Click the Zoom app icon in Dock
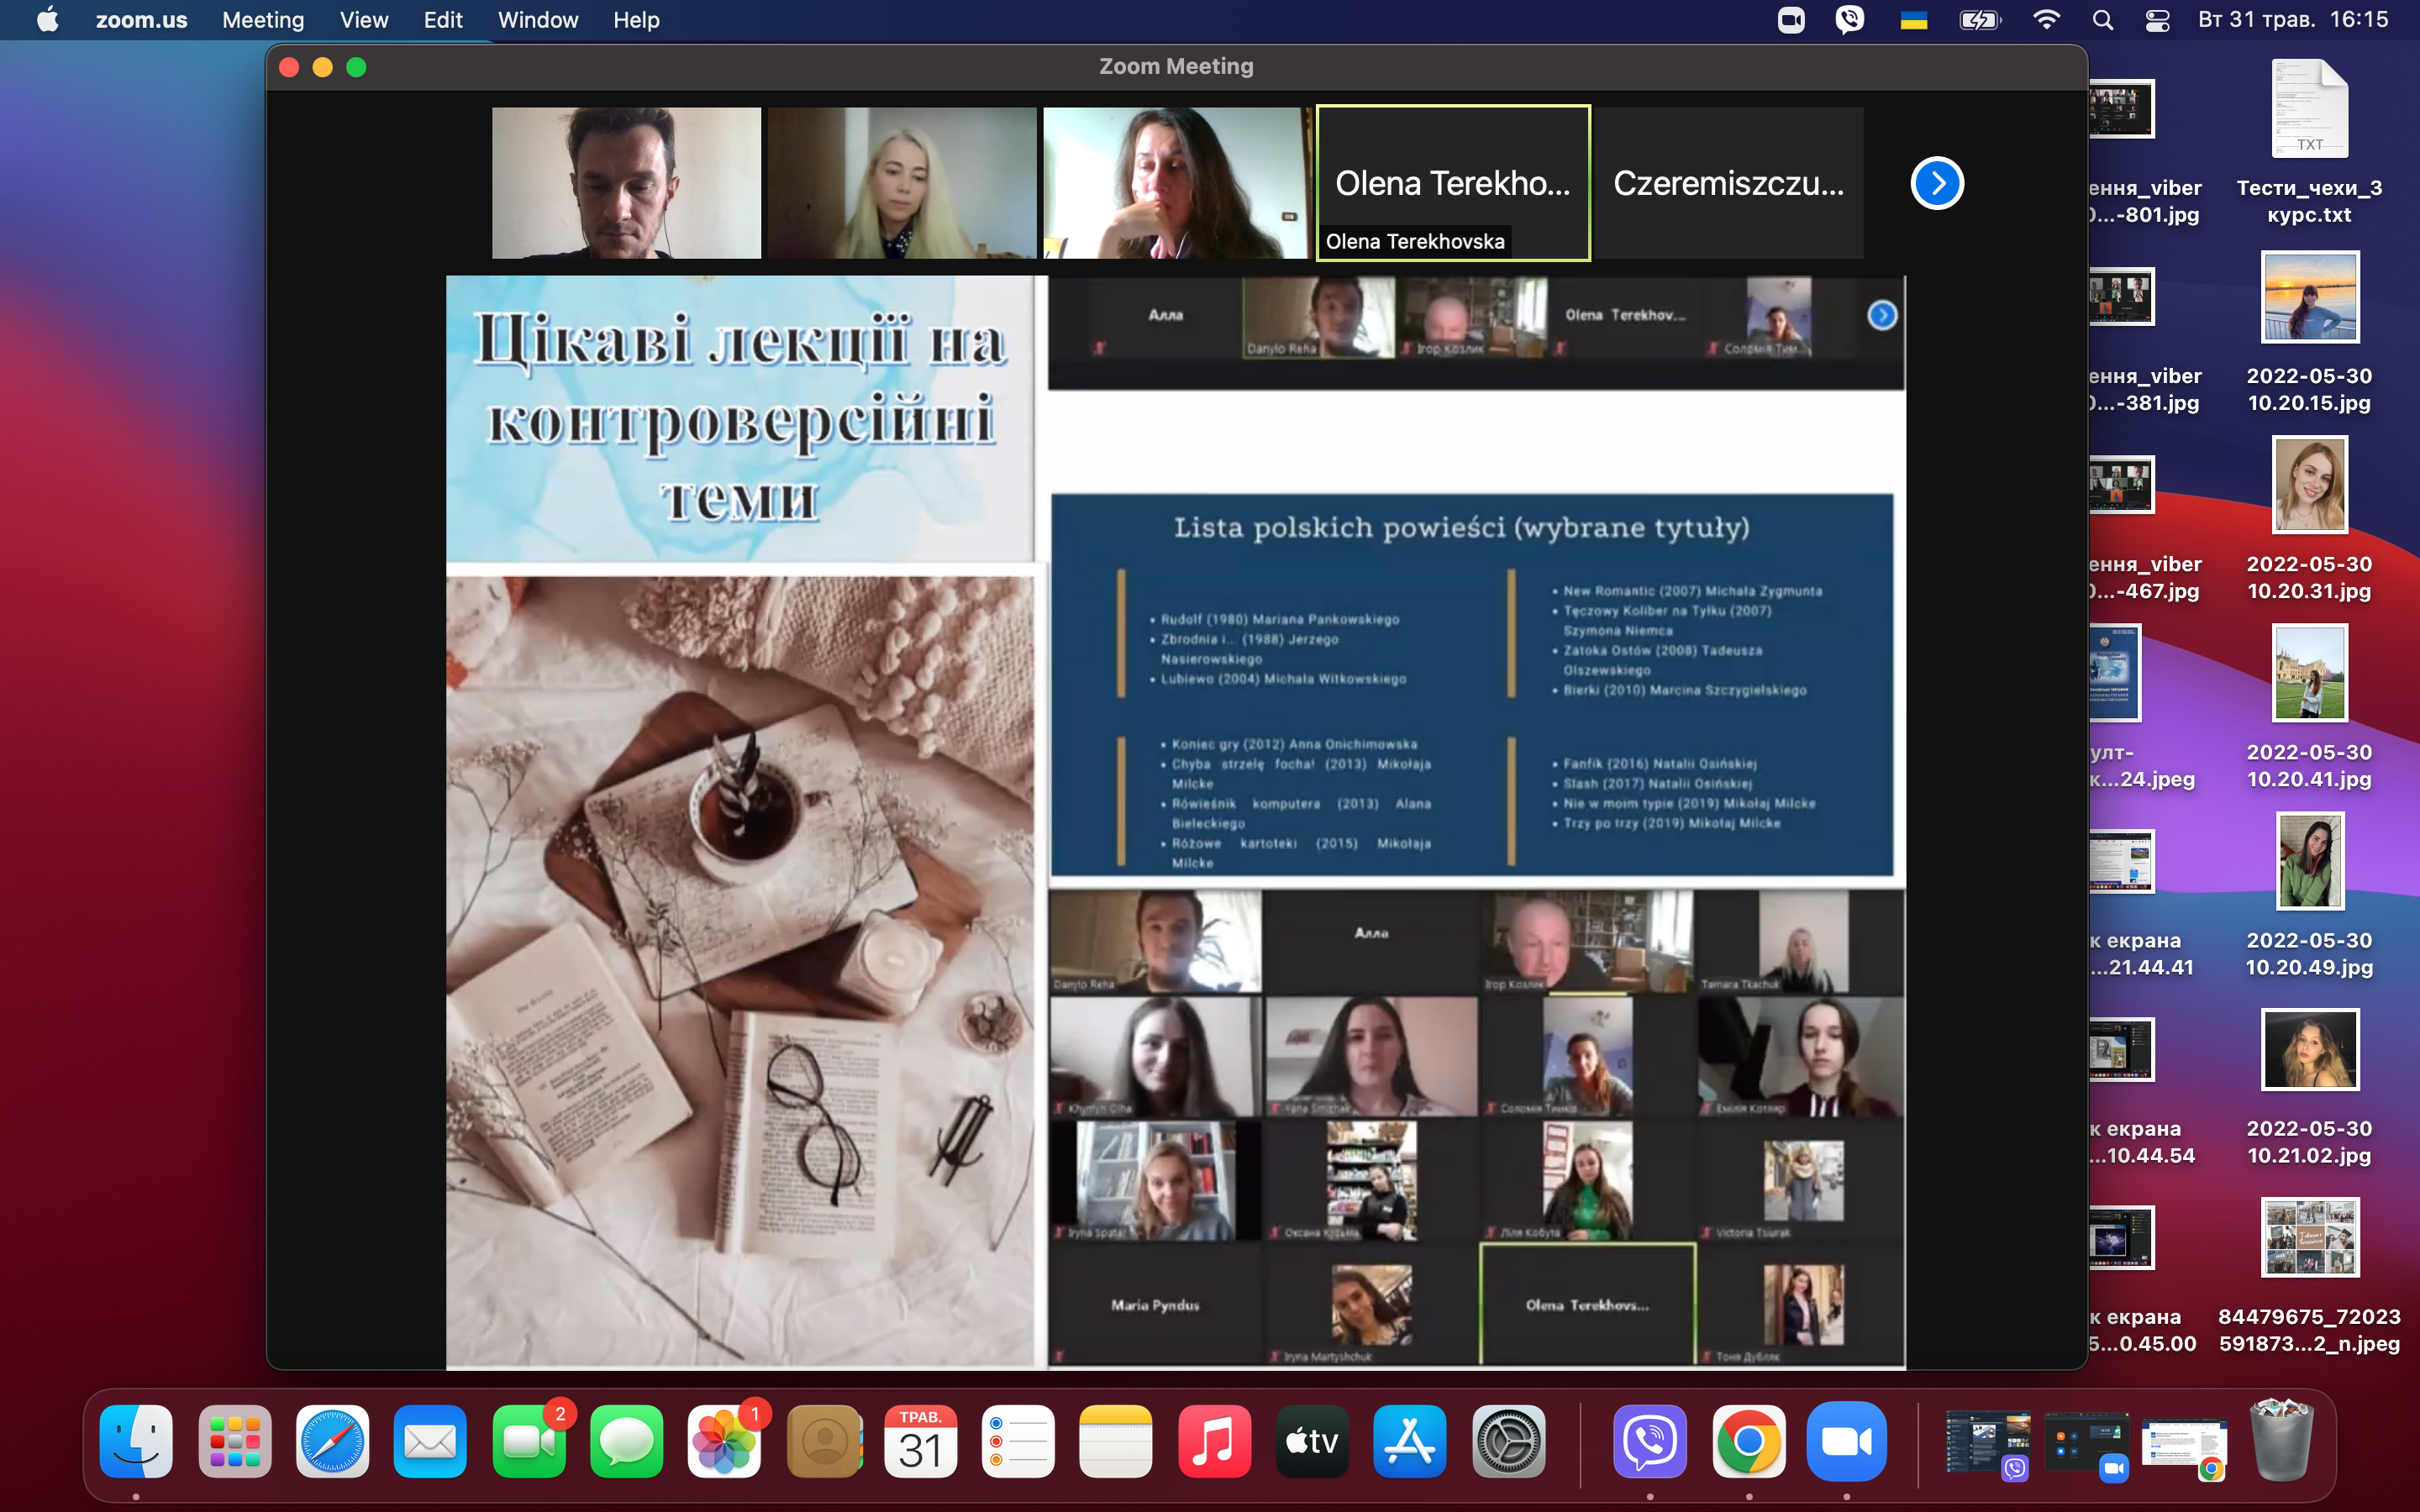2420x1512 pixels. 1846,1441
